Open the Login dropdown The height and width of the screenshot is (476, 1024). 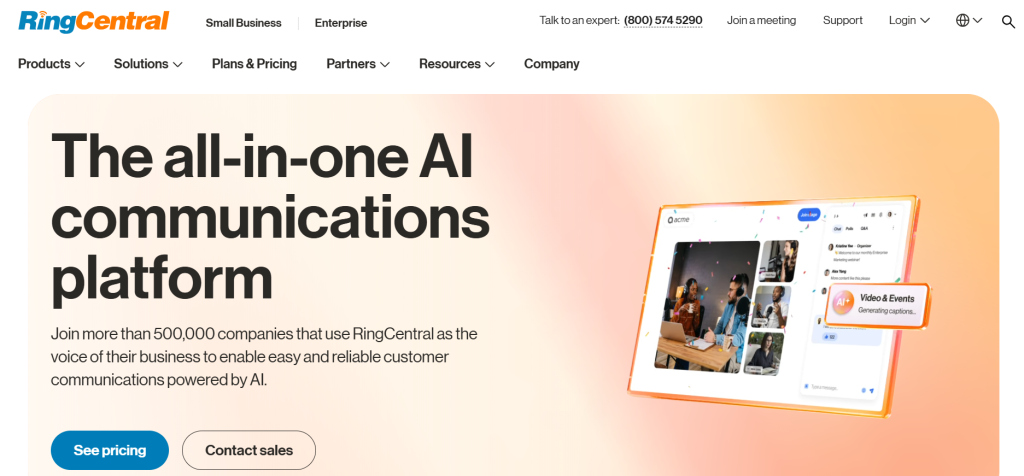point(909,20)
